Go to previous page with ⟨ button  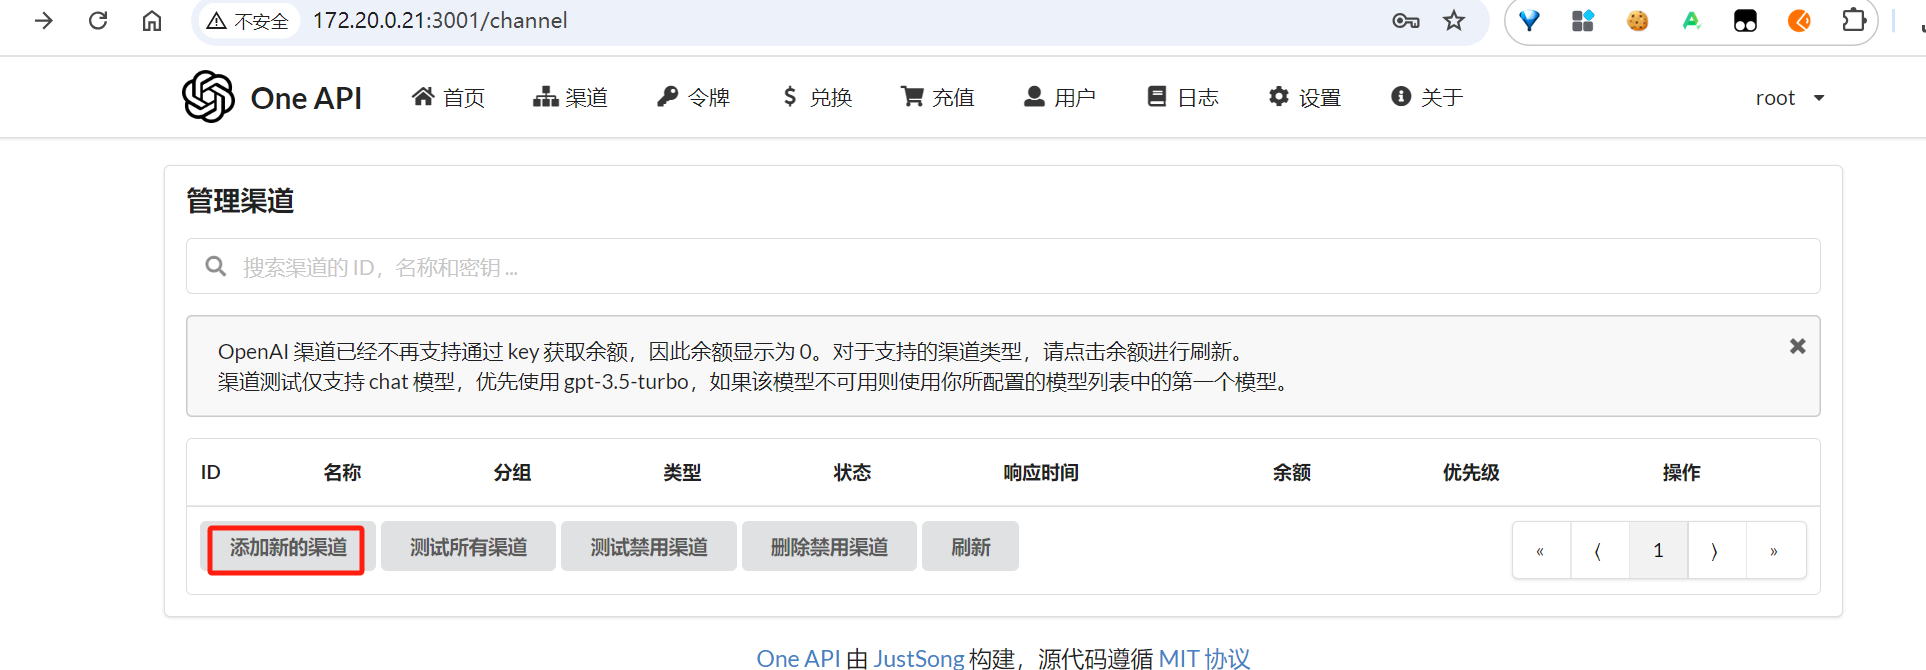tap(1599, 550)
